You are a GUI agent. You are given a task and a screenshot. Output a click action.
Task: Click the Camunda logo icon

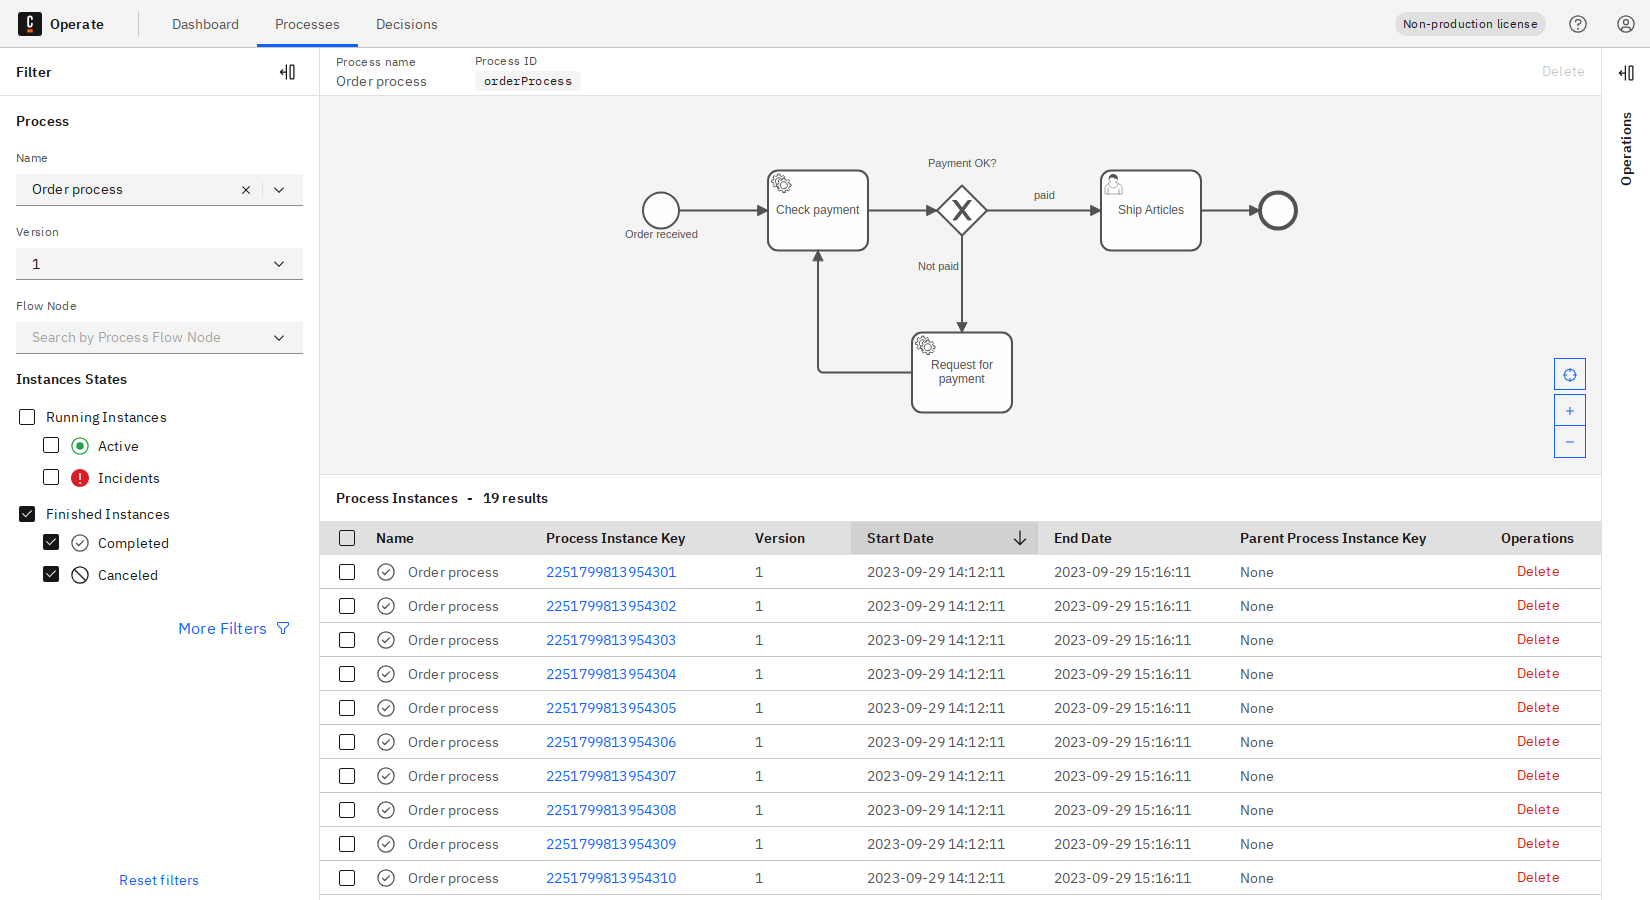(x=30, y=23)
